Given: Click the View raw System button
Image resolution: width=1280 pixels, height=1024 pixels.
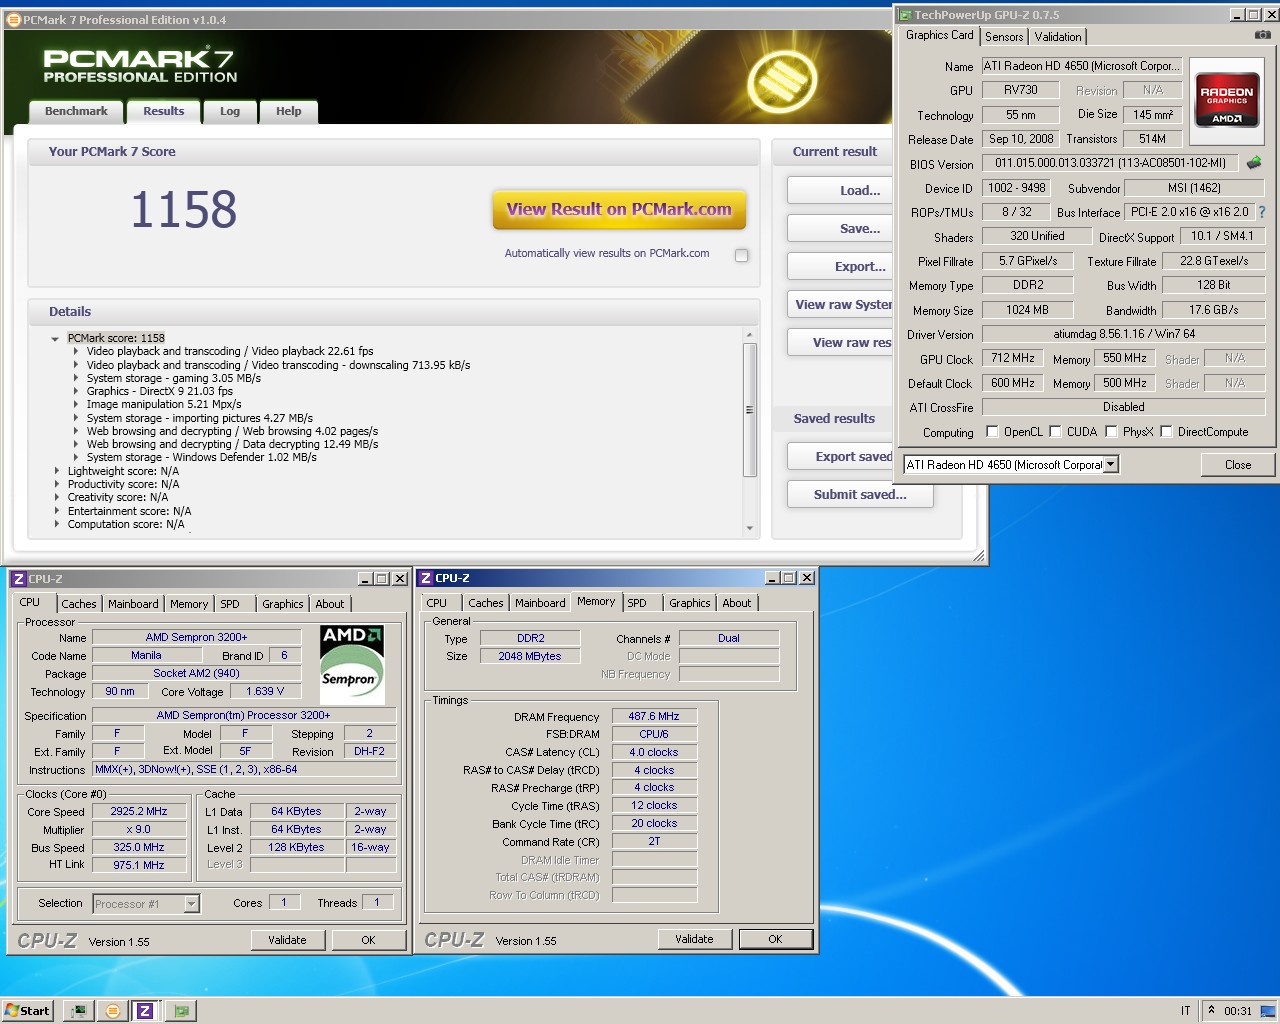Looking at the screenshot, I should 839,304.
